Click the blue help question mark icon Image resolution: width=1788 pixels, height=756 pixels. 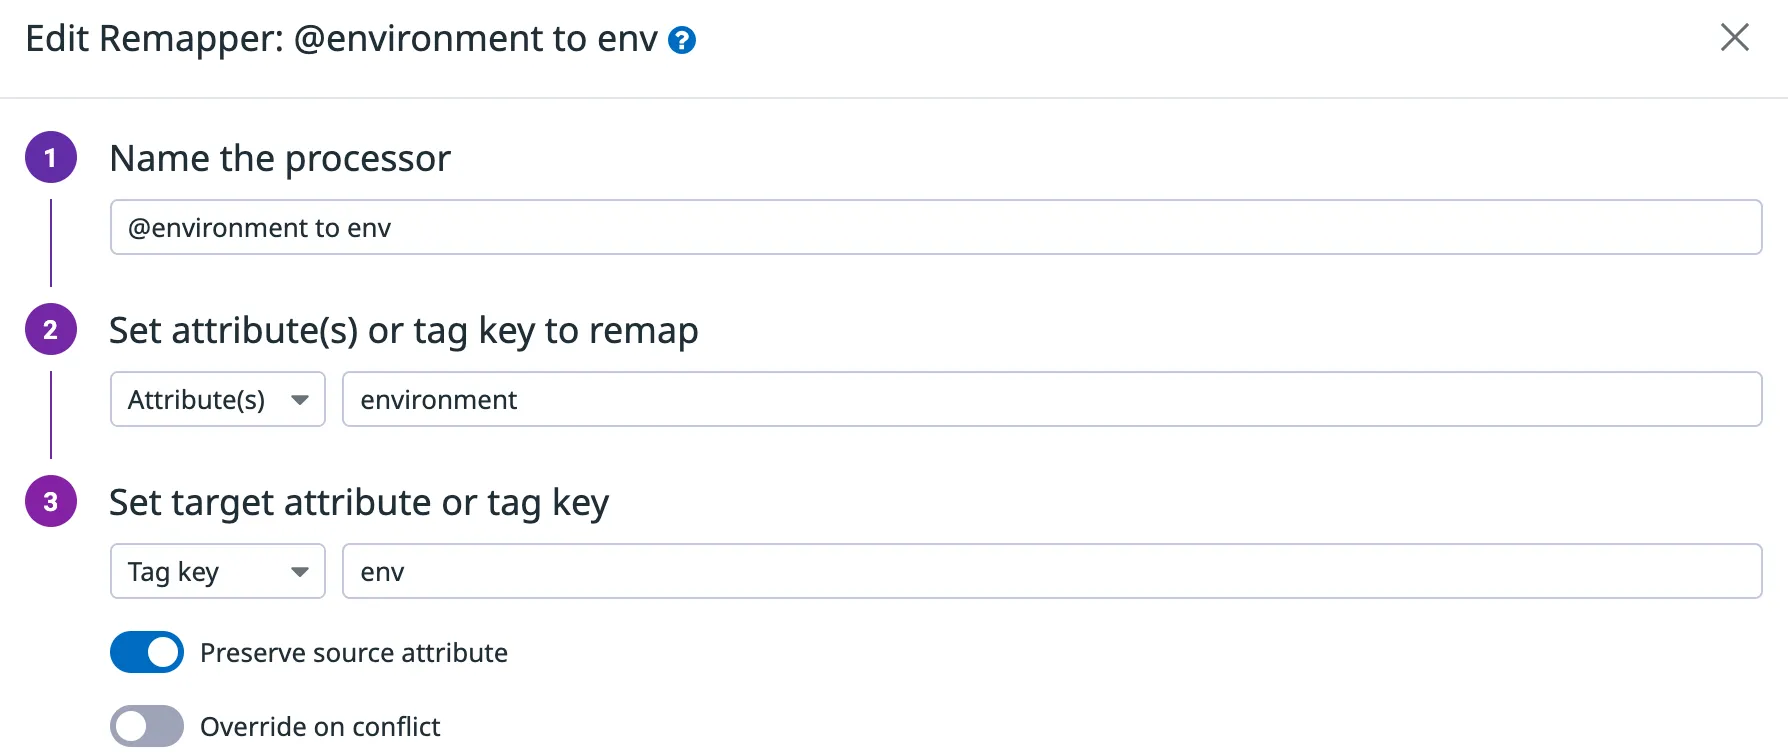[682, 41]
